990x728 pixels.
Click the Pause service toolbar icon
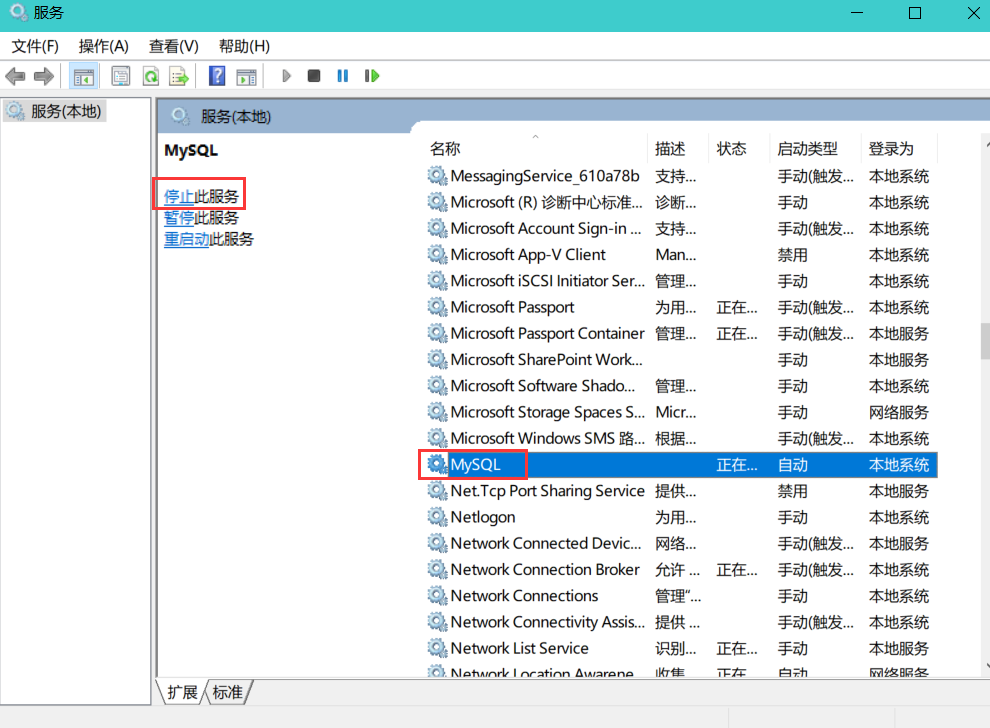[342, 76]
